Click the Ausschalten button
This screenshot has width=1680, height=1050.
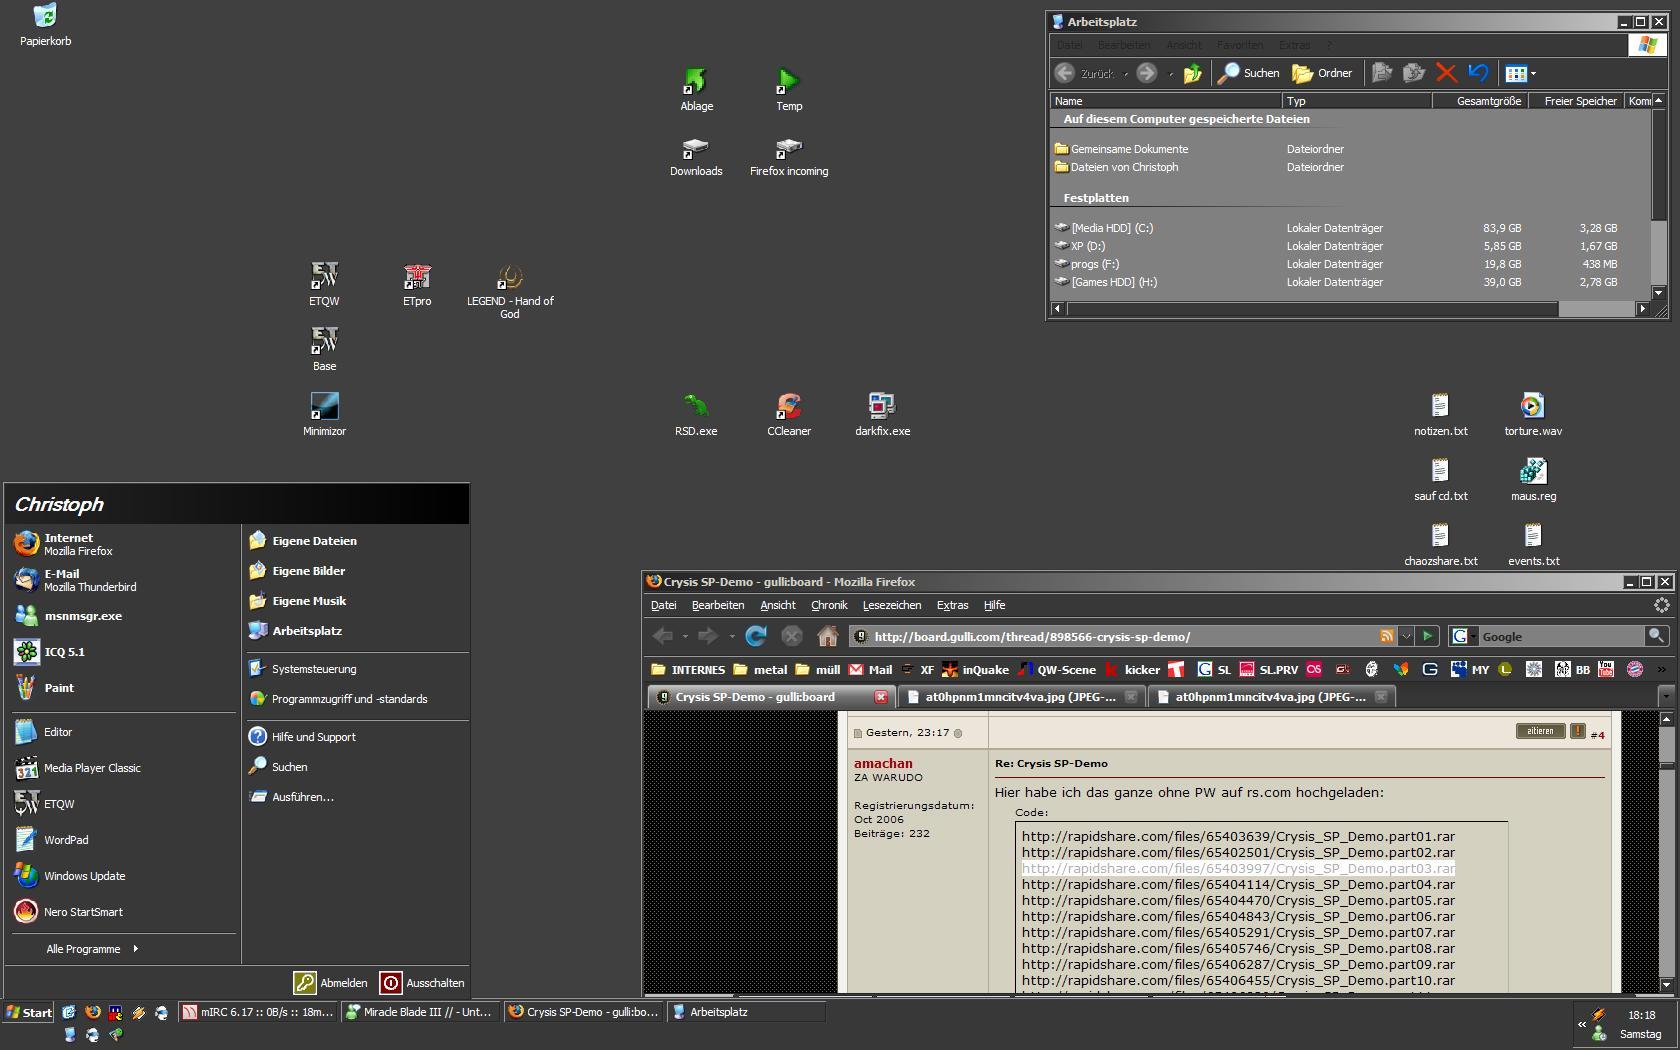(x=422, y=983)
